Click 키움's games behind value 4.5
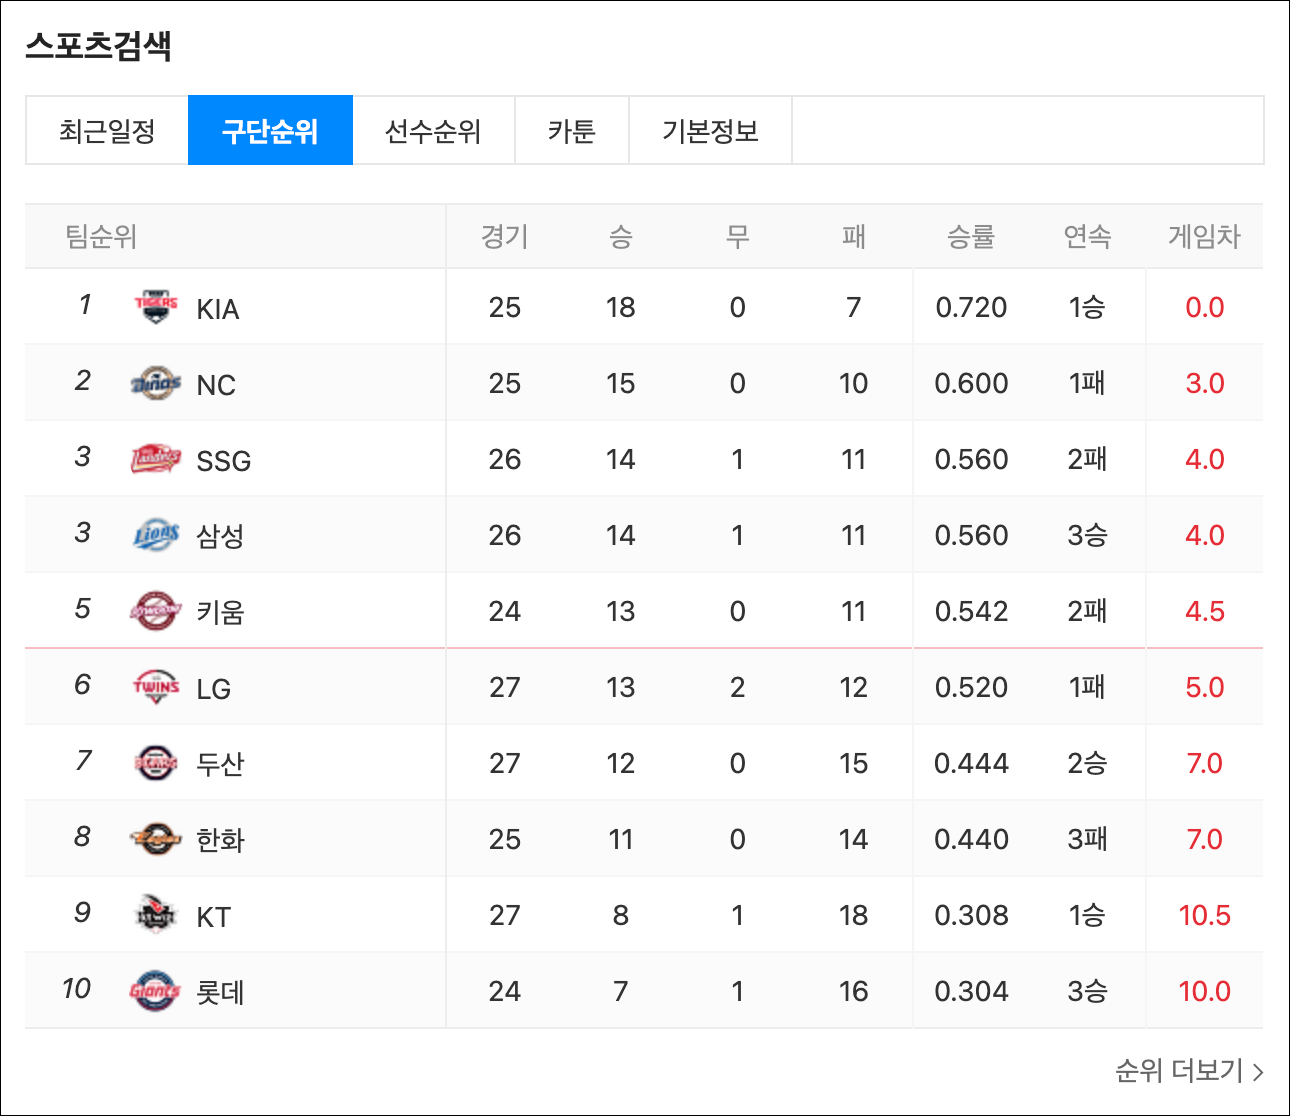 (1204, 611)
